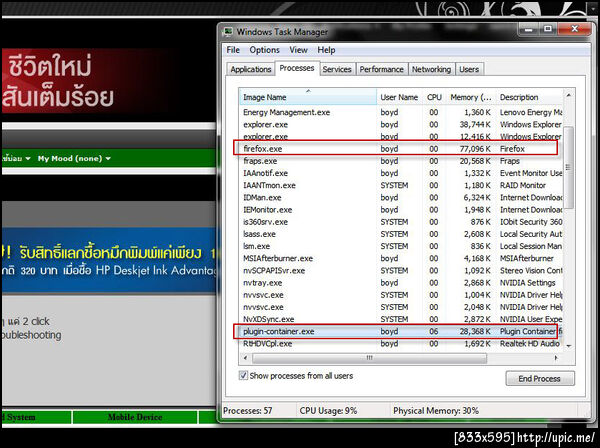Click the process list vertical scrollbar thumb

click(568, 167)
